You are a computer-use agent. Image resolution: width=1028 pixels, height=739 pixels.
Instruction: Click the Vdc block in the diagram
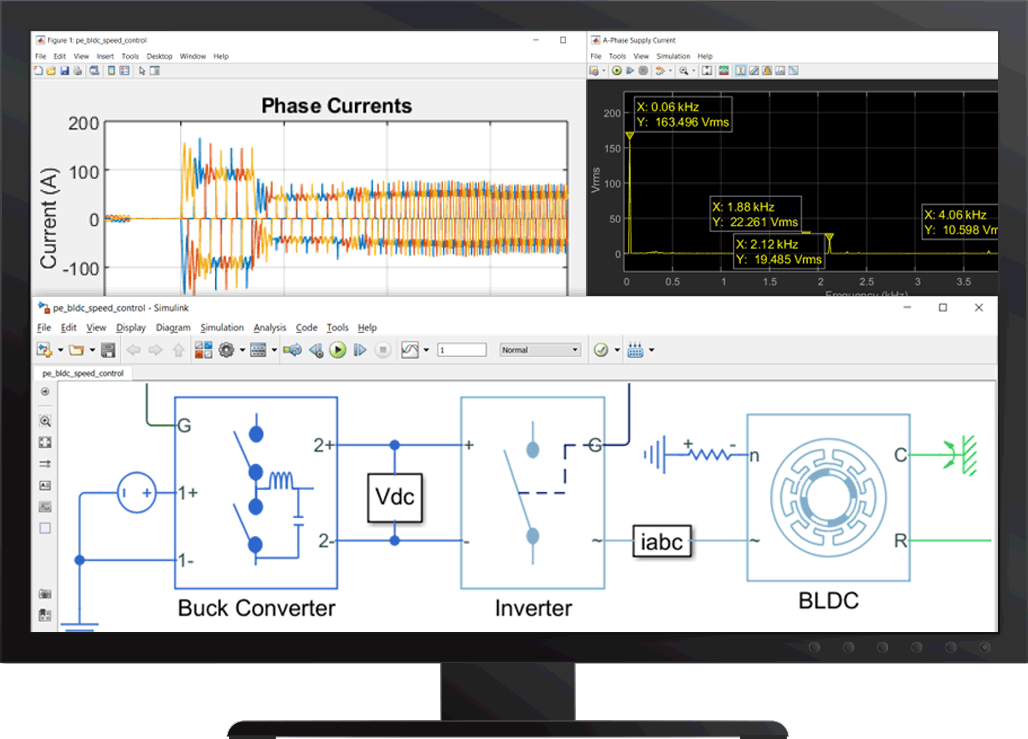click(x=394, y=497)
